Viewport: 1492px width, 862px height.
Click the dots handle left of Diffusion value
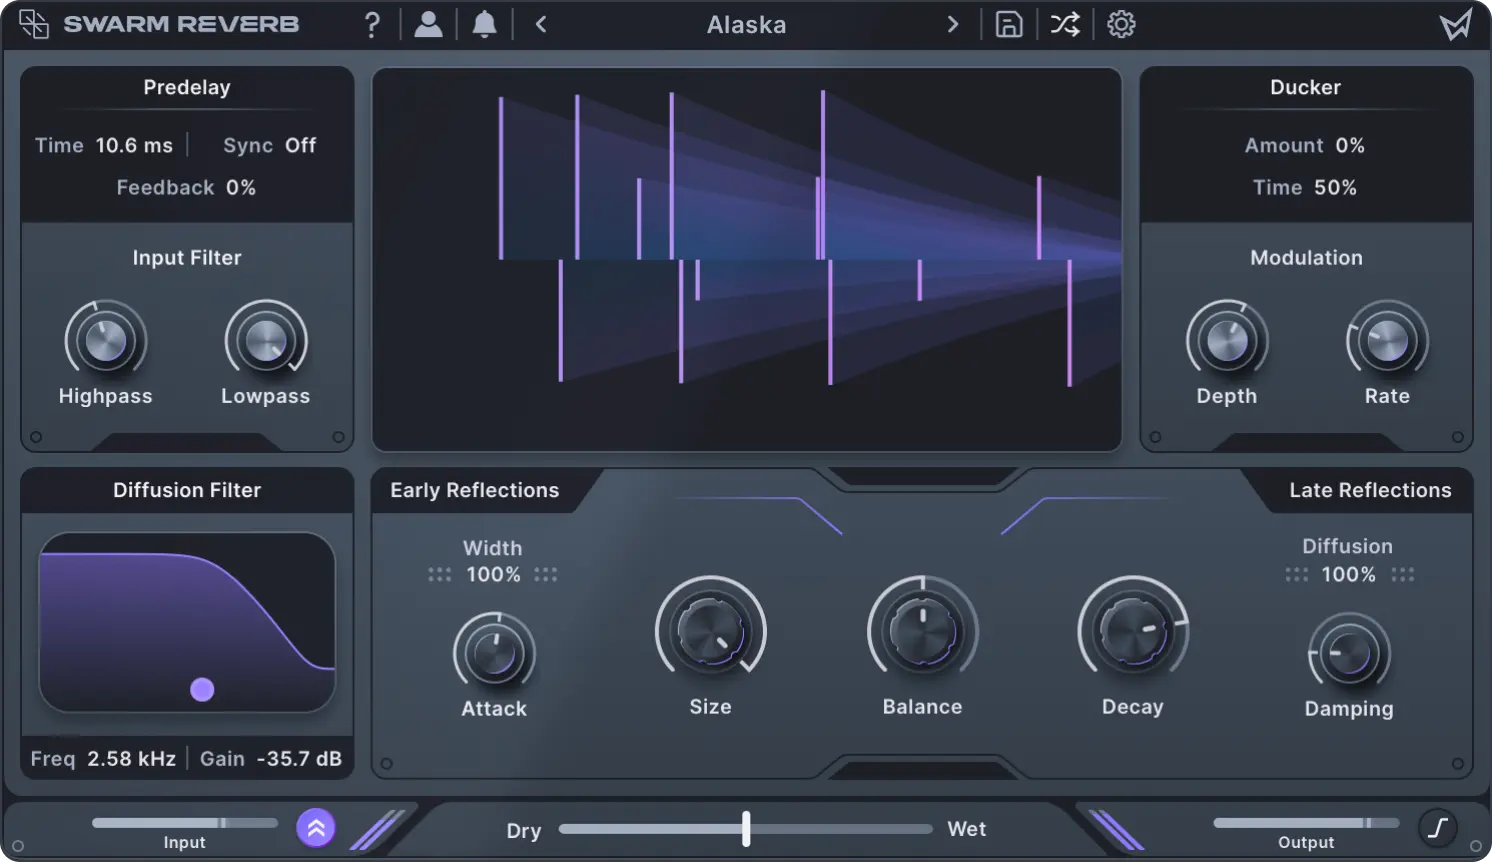1296,574
